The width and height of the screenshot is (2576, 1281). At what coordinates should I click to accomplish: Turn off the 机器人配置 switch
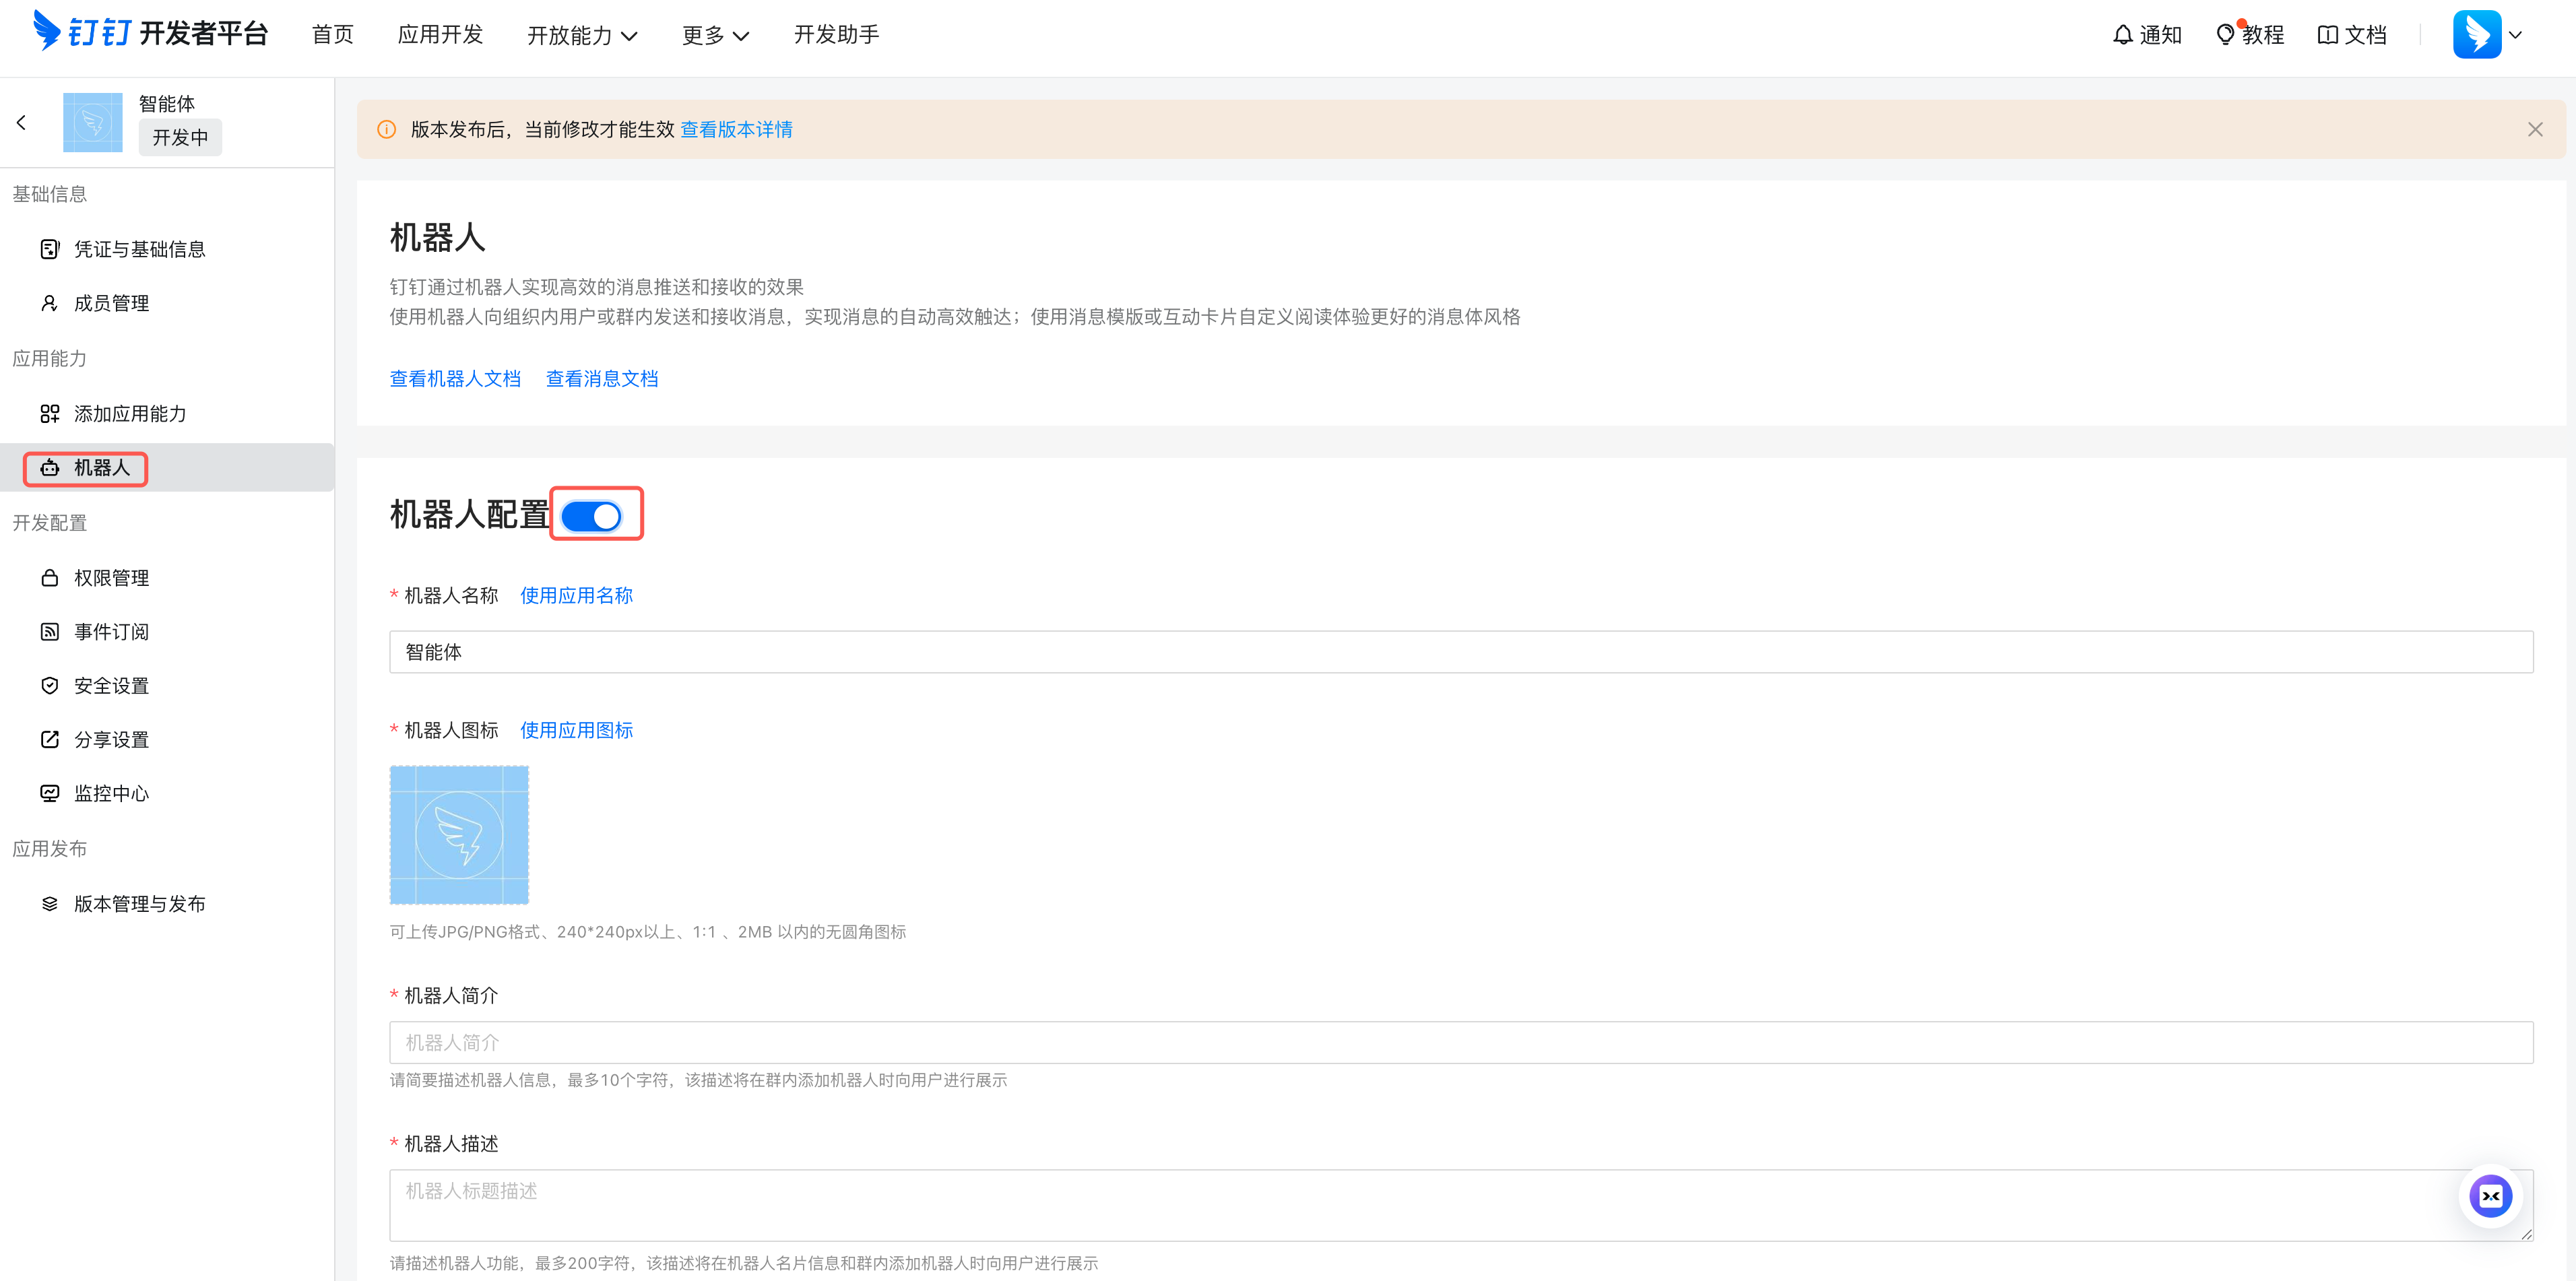[592, 516]
